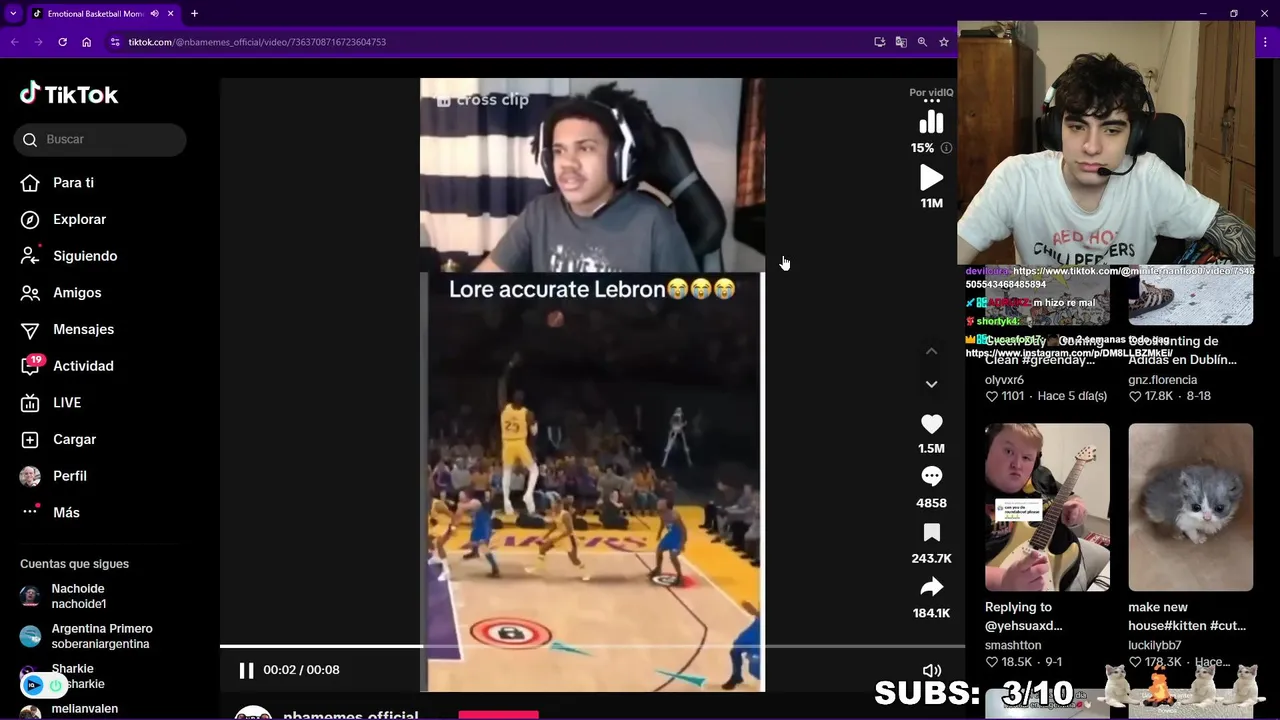Save video with bookmark icon
The width and height of the screenshot is (1280, 720).
click(931, 532)
